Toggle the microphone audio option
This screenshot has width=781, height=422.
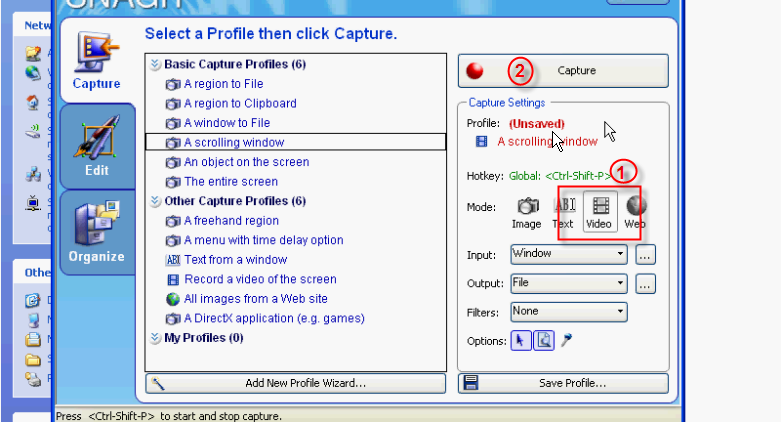(566, 340)
